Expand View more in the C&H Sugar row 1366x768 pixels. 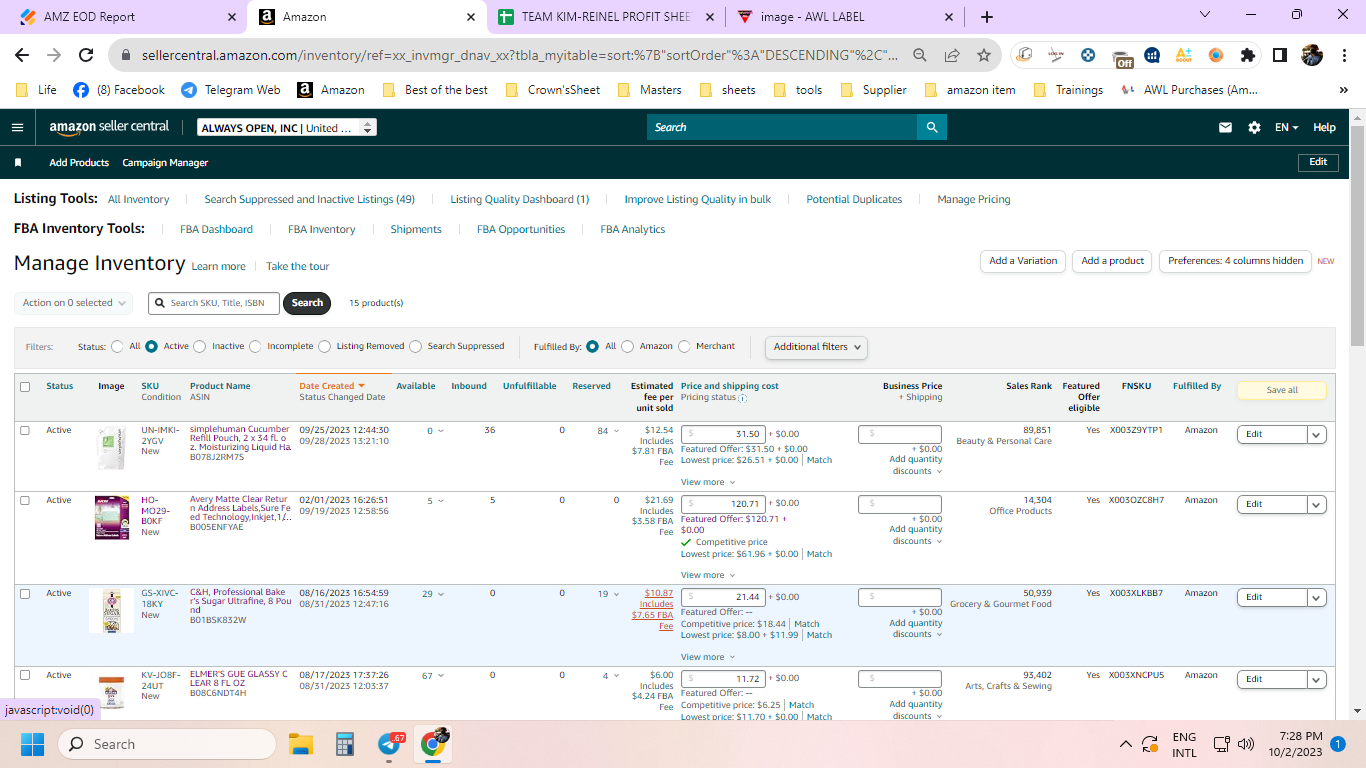coord(708,657)
